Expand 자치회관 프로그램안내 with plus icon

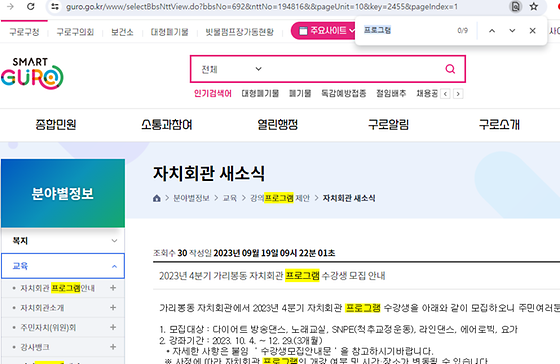point(113,288)
